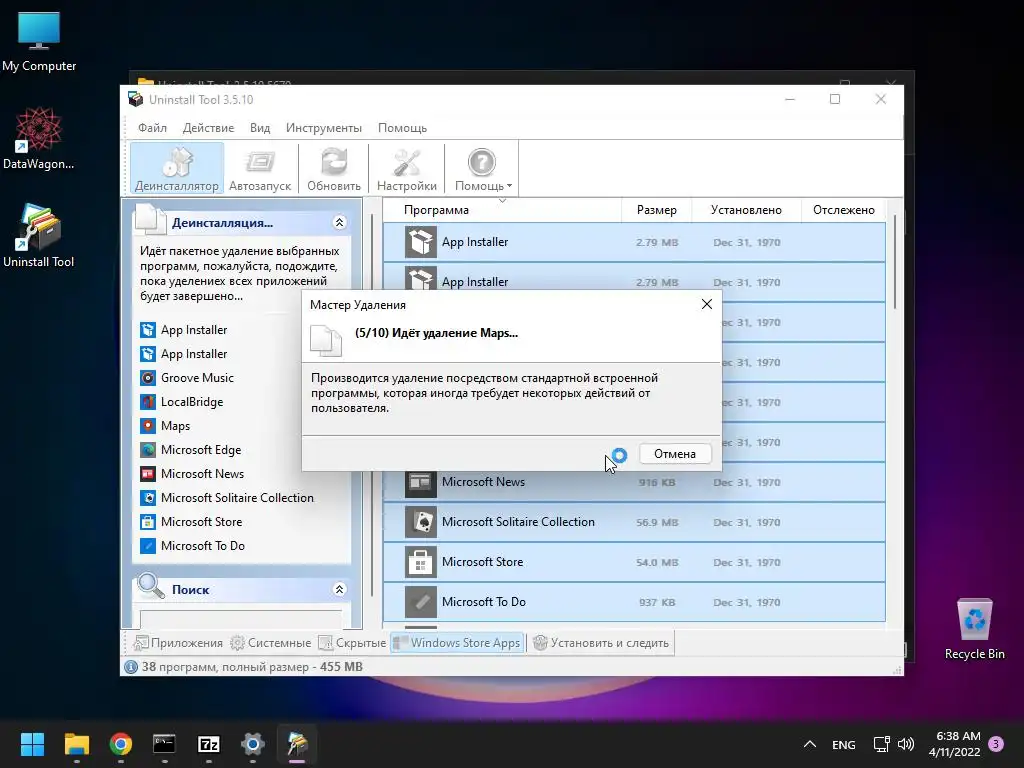
Task: Open the Вид menu
Action: pyautogui.click(x=260, y=128)
